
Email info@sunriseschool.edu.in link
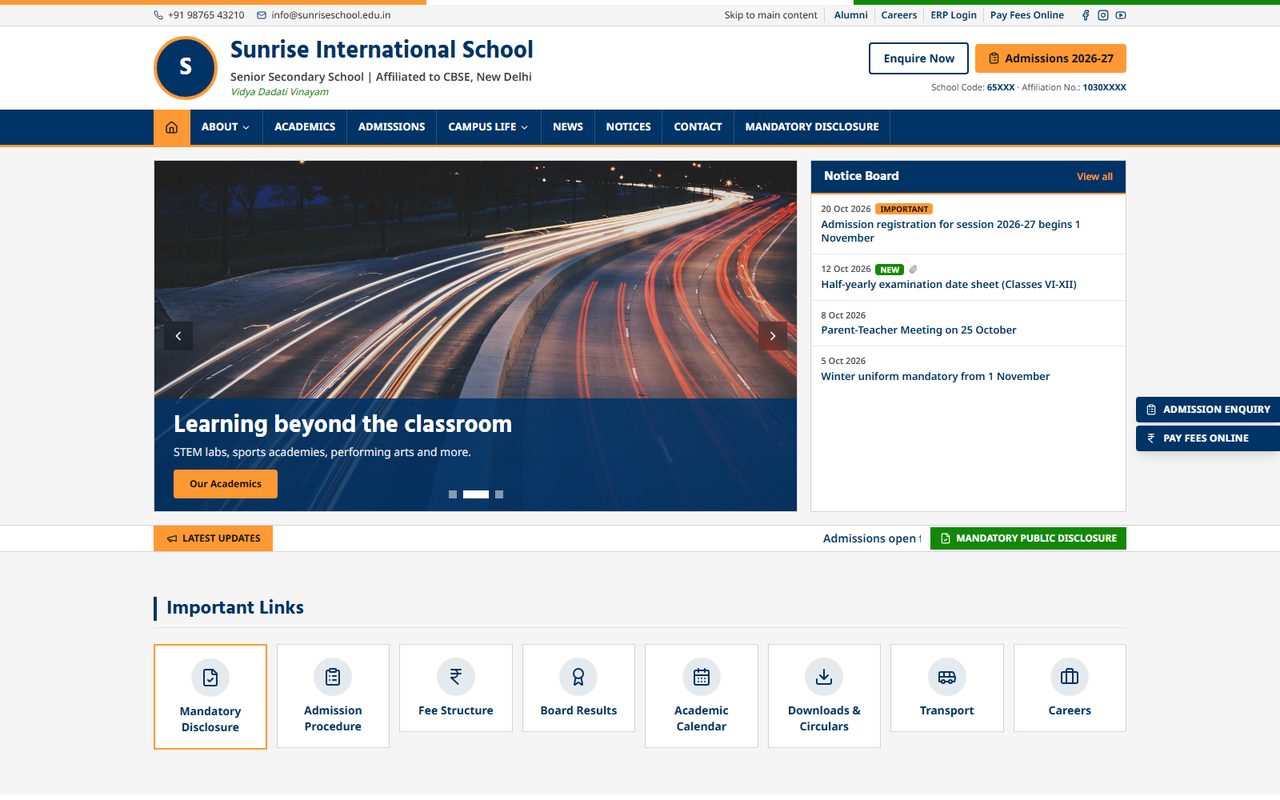point(324,15)
